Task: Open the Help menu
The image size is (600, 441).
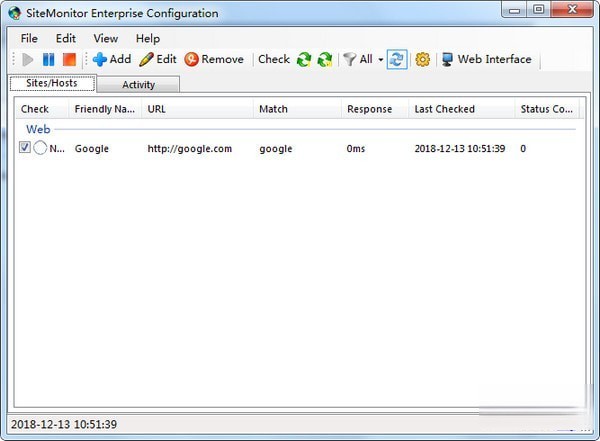Action: [148, 38]
